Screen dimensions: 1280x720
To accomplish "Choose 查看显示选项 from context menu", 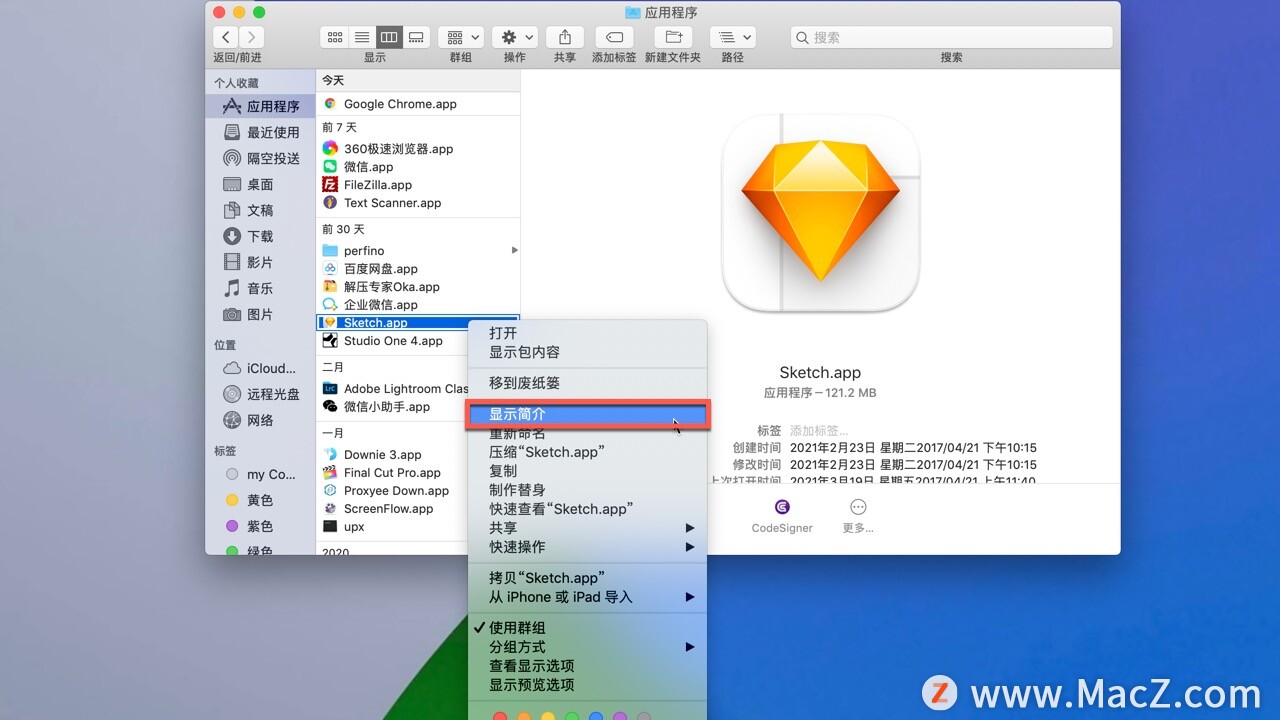I will pyautogui.click(x=588, y=666).
